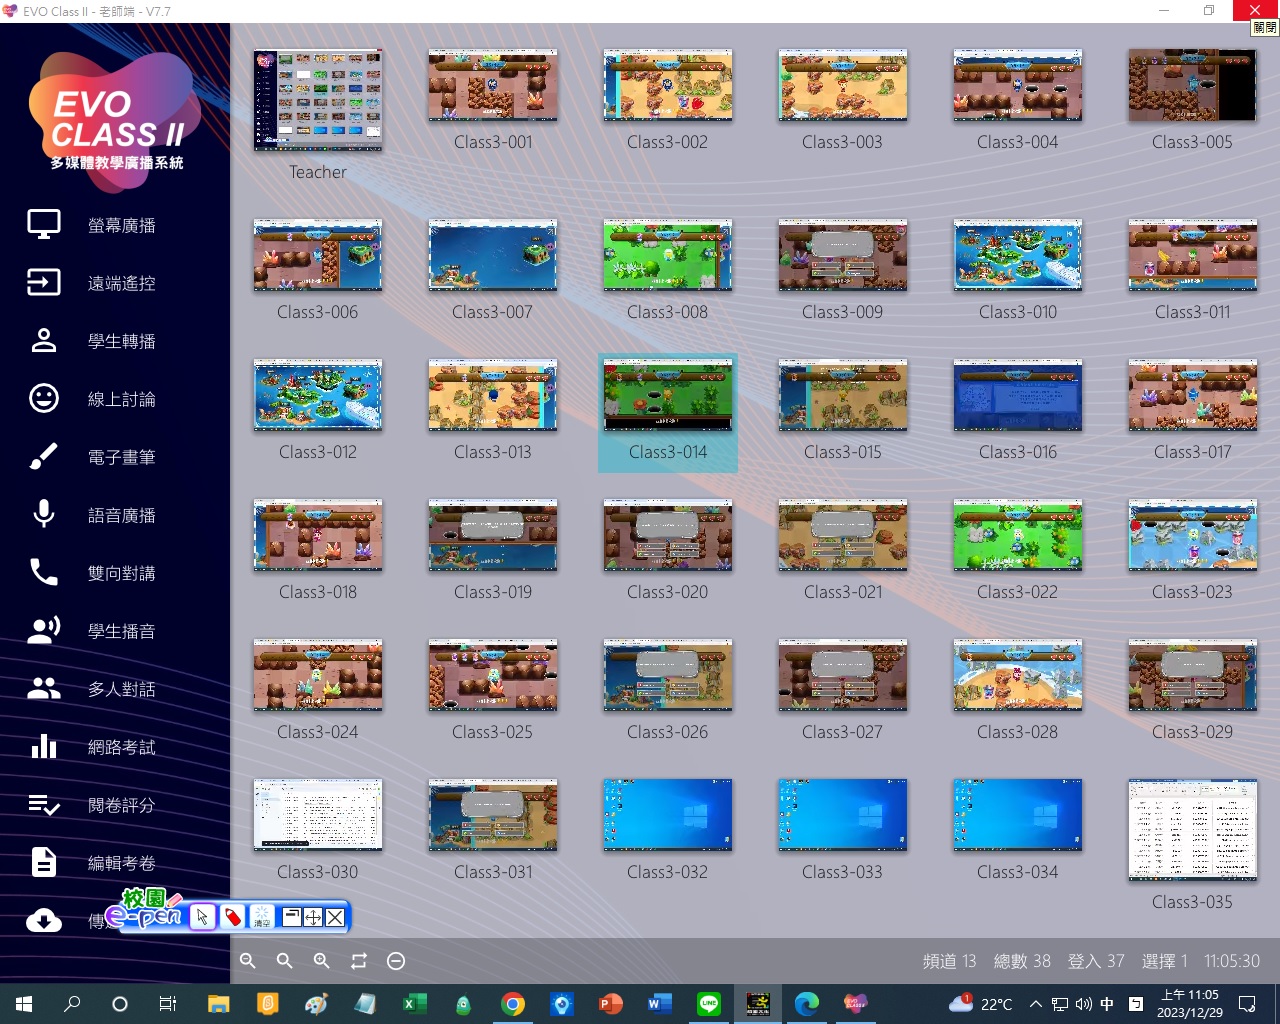Click the zoom out magnifier icon
The width and height of the screenshot is (1280, 1024).
click(x=248, y=961)
